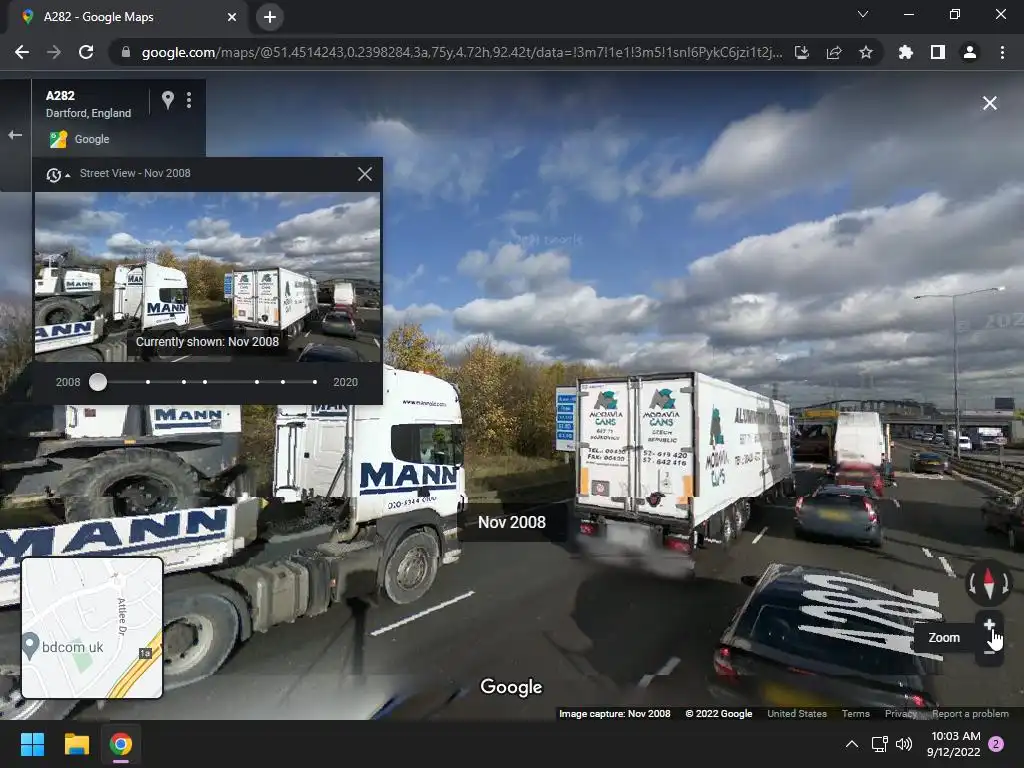The width and height of the screenshot is (1024, 768).
Task: Open the Windows Start menu
Action: (32, 744)
